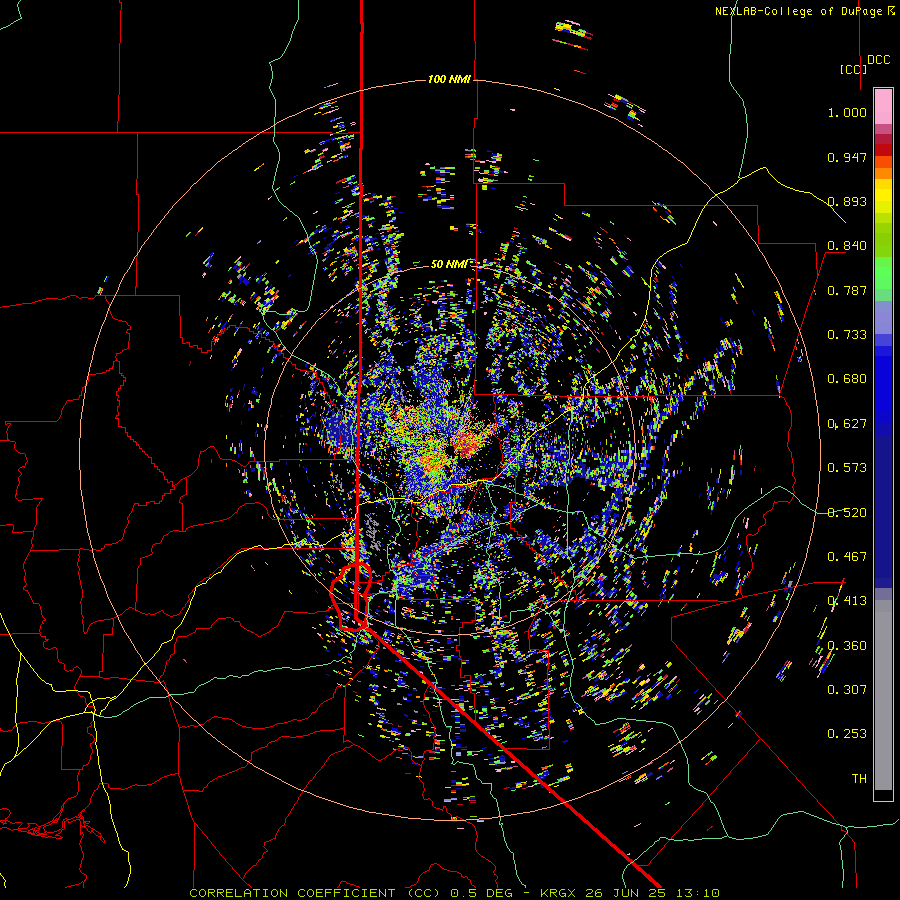Select the 0.733 color scale value
This screenshot has height=900, width=900.
click(847, 335)
